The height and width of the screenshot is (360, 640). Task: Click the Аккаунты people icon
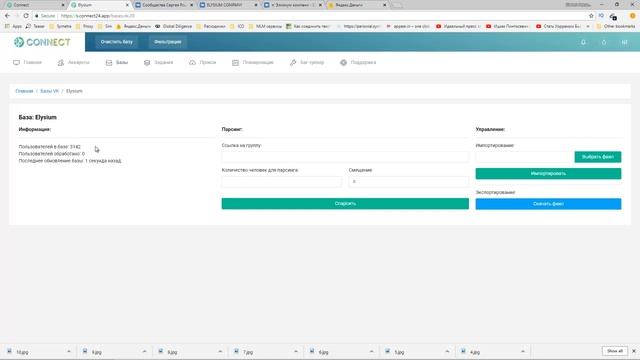pyautogui.click(x=61, y=62)
